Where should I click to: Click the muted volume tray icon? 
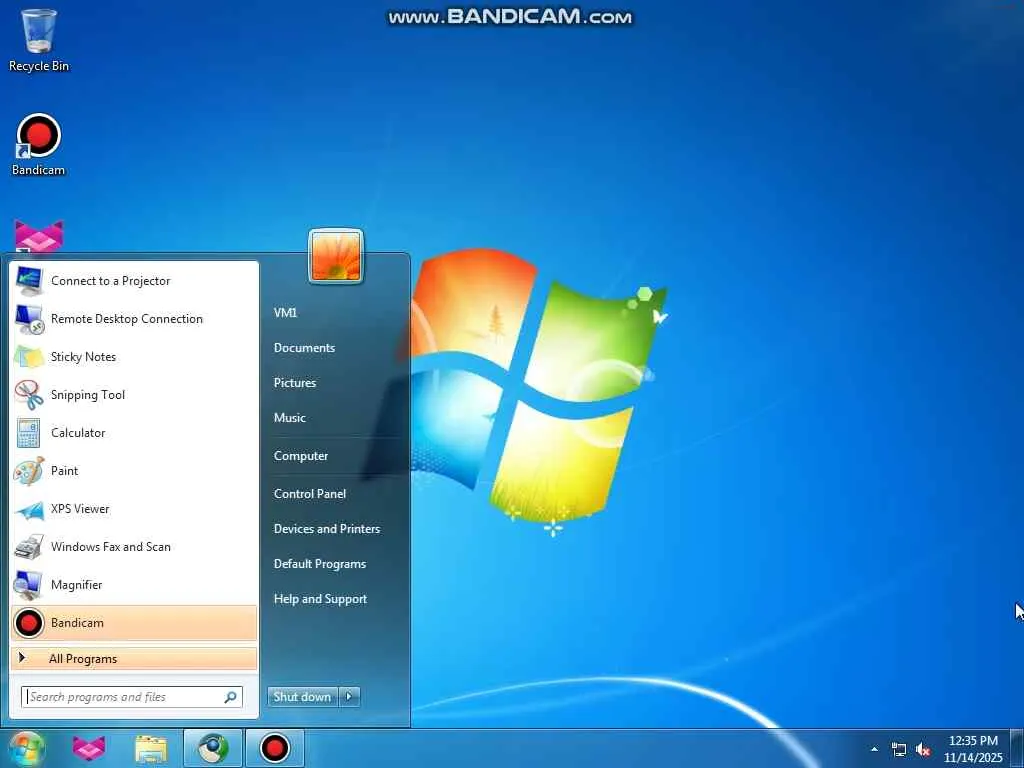[x=923, y=750]
